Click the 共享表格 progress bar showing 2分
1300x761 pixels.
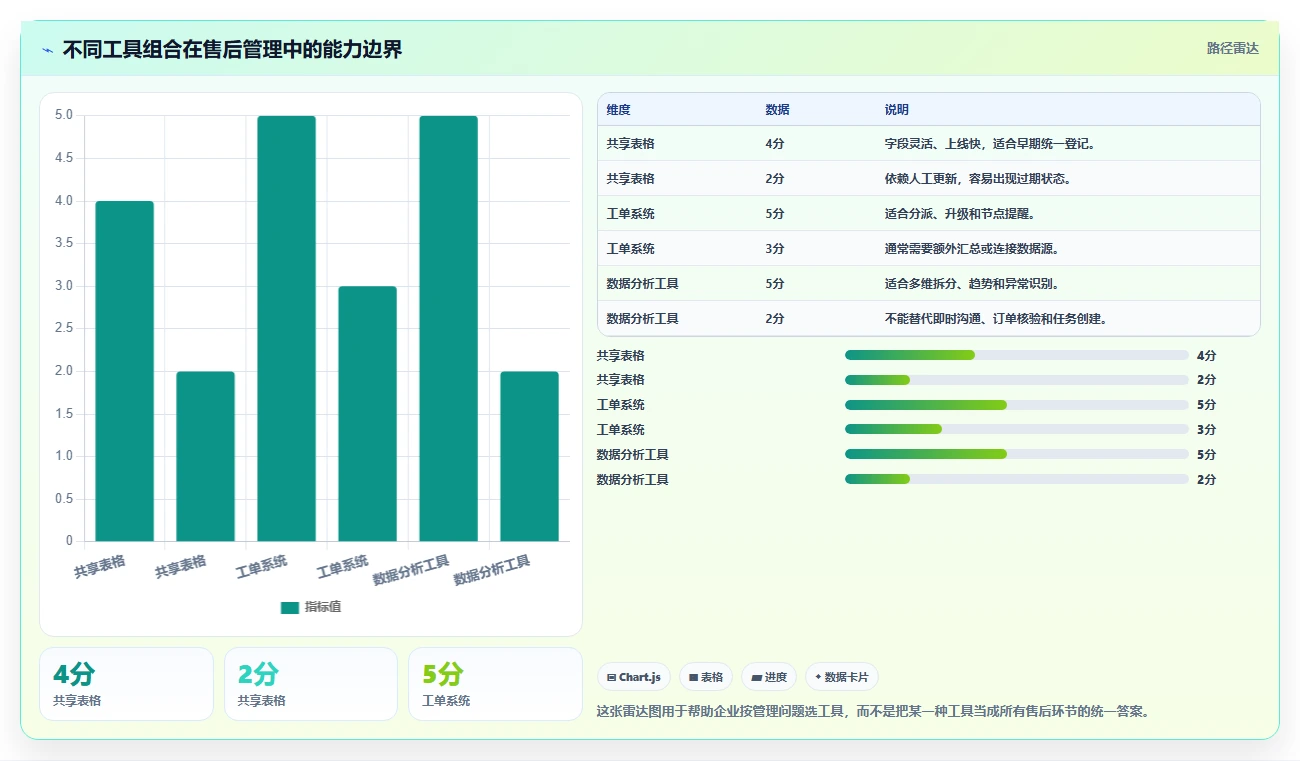[1016, 380]
